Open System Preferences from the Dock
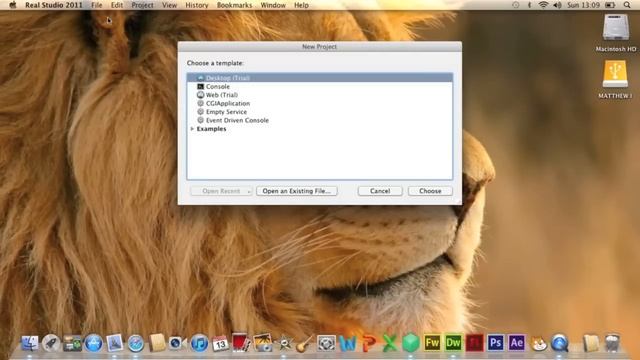The image size is (640, 360). 326,343
